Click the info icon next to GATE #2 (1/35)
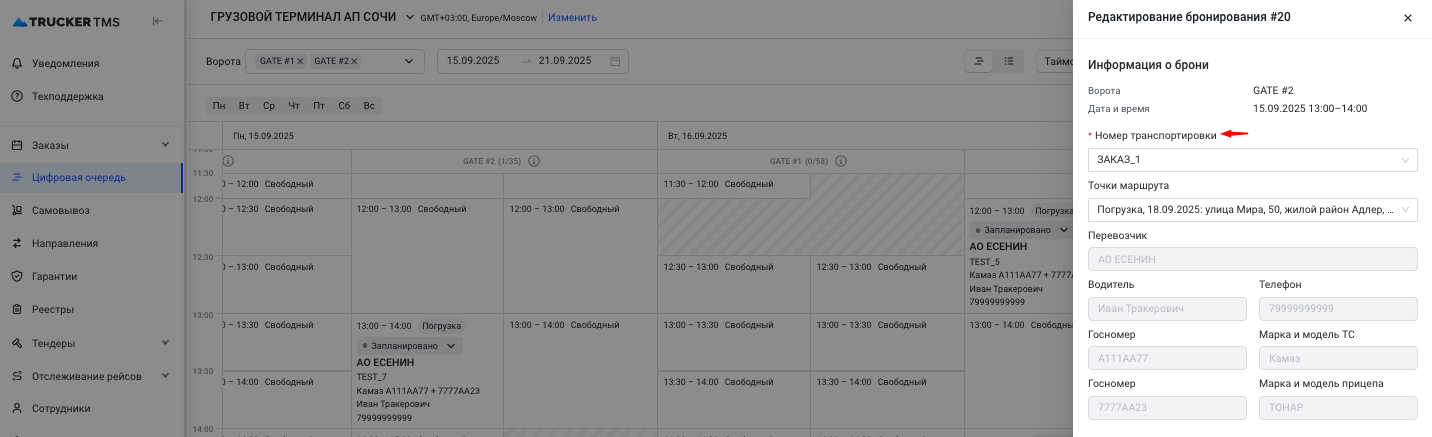This screenshot has width=1432, height=437. point(534,161)
